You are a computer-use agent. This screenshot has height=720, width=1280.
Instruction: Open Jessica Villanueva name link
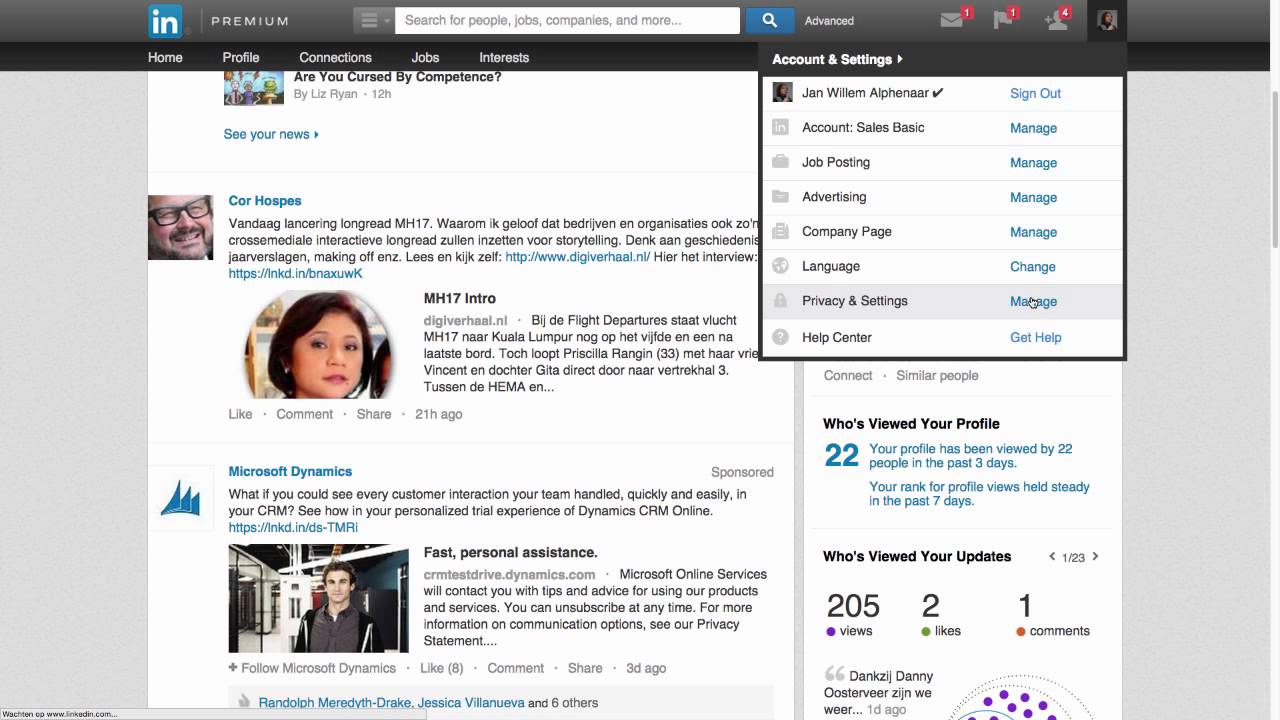point(471,703)
